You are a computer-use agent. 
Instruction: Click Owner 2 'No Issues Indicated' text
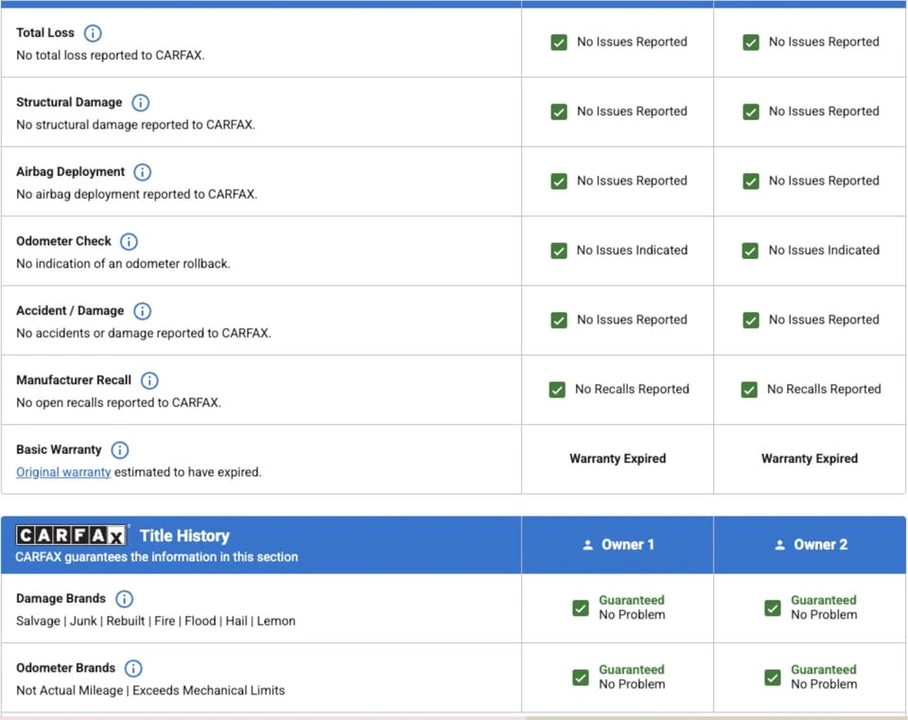click(824, 250)
